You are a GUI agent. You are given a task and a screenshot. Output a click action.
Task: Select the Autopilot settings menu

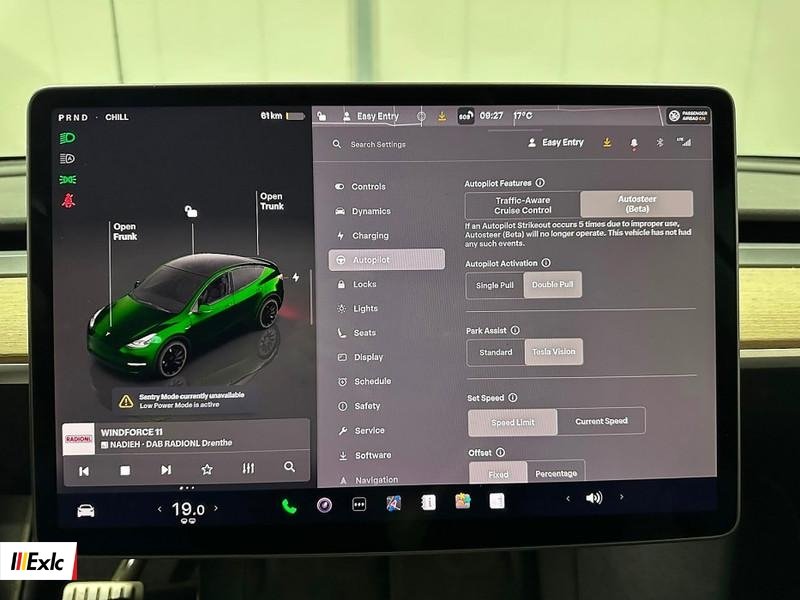pyautogui.click(x=387, y=260)
